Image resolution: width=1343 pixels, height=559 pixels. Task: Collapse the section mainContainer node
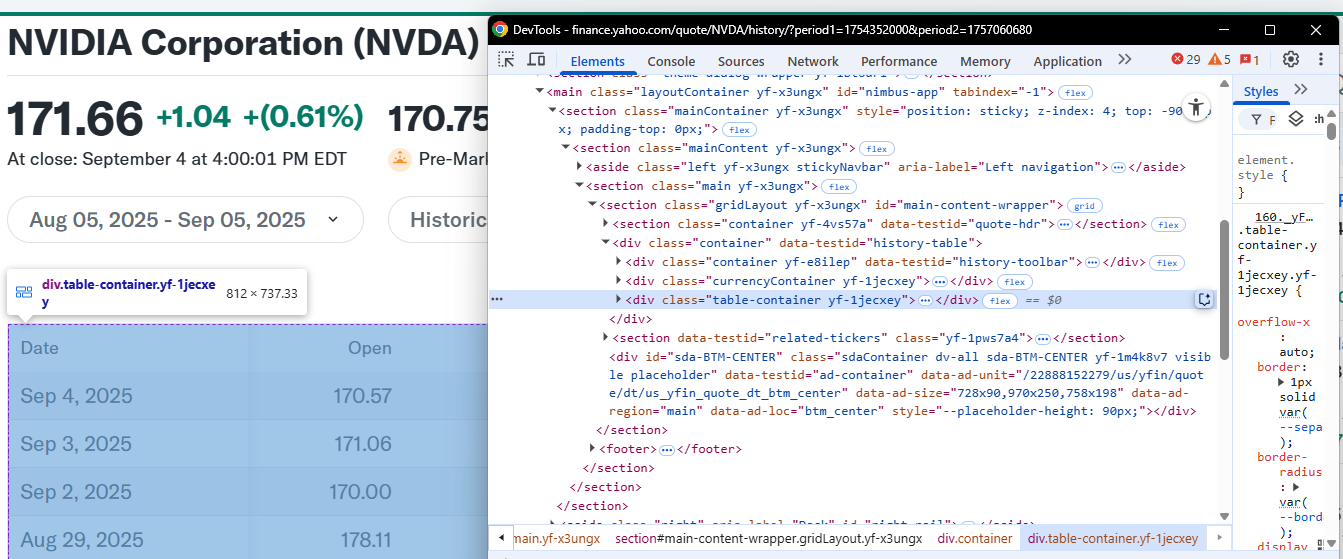click(552, 110)
